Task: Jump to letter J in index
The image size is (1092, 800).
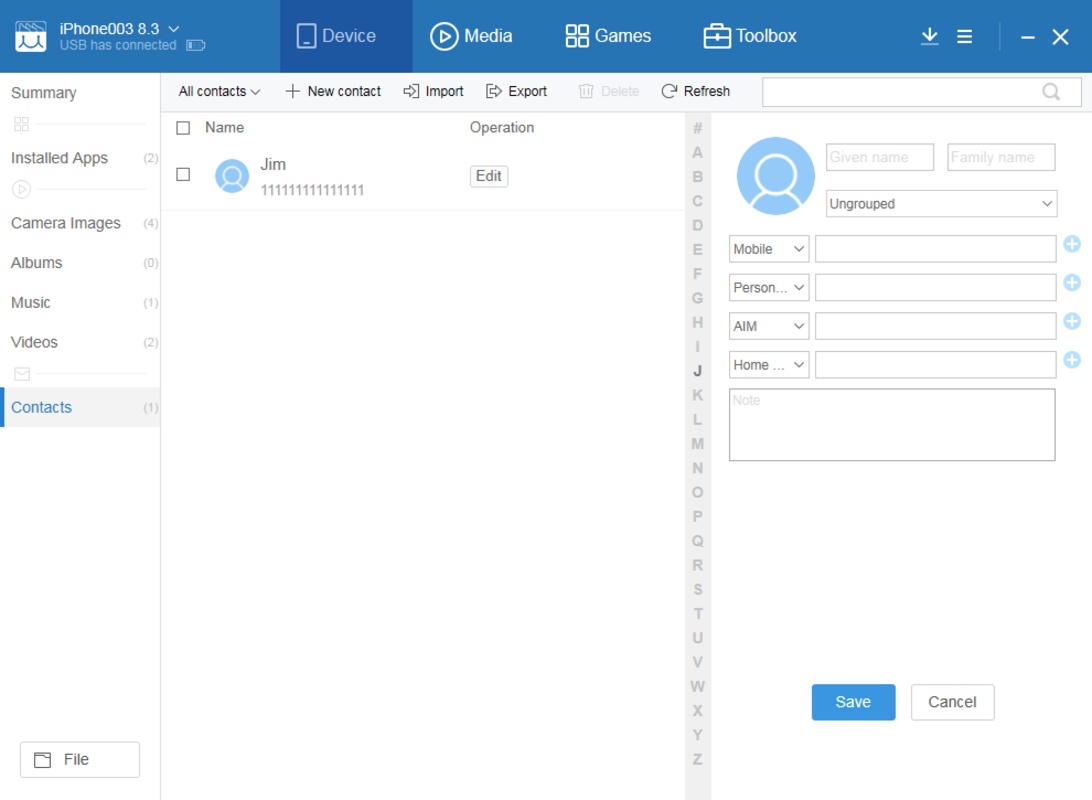Action: pyautogui.click(x=697, y=371)
